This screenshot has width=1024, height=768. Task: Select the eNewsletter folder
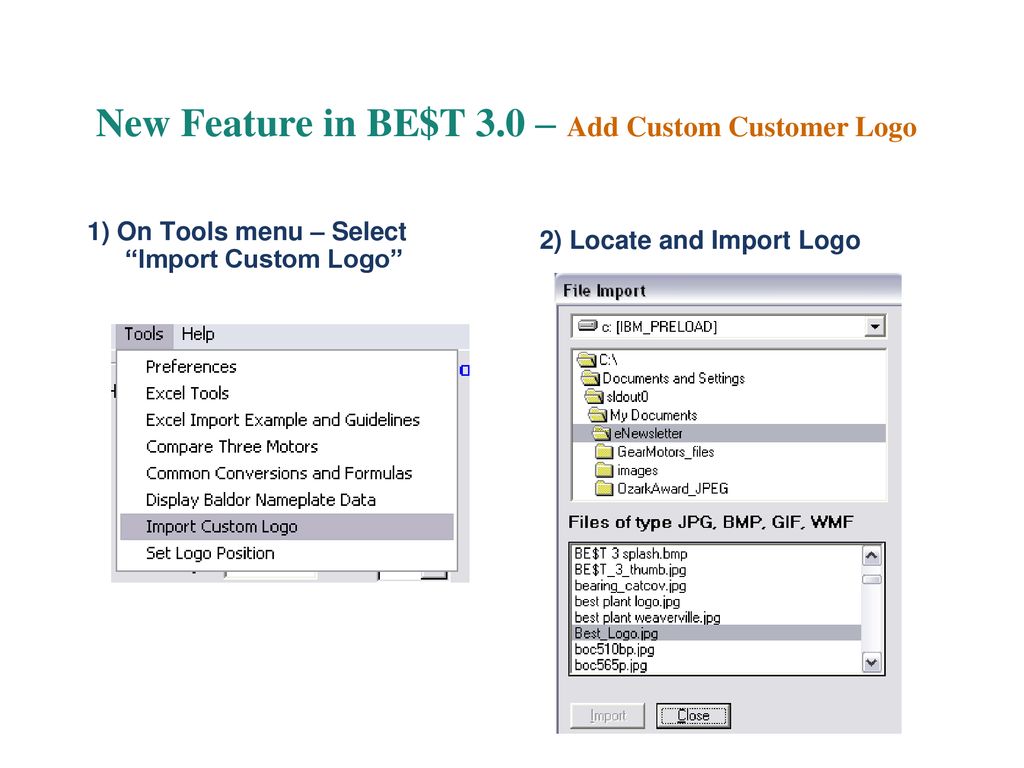click(x=729, y=434)
